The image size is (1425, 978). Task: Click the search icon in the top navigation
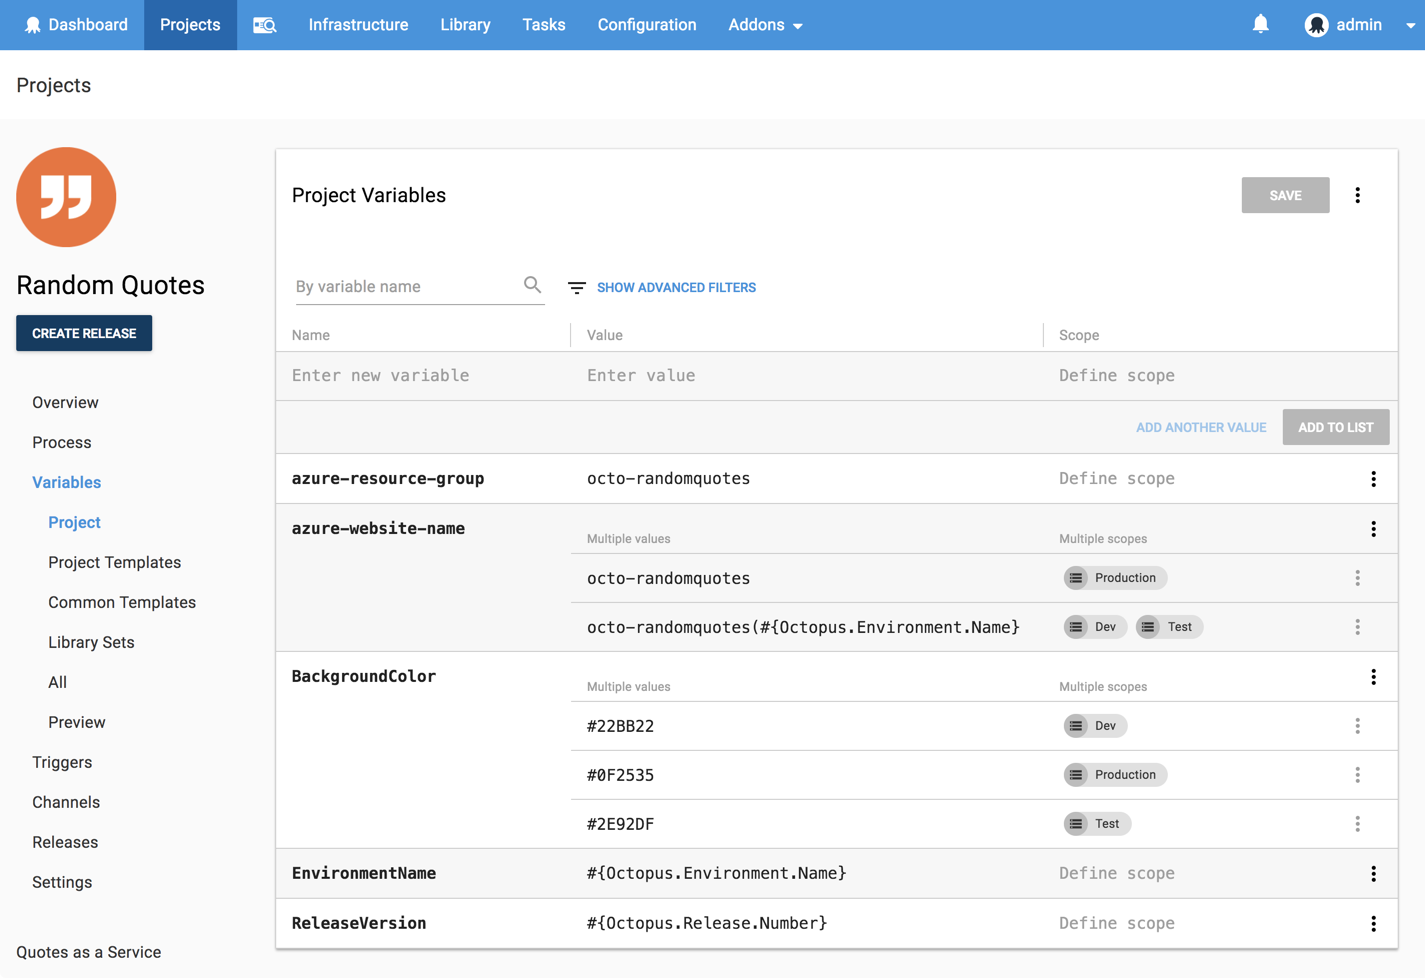point(264,24)
